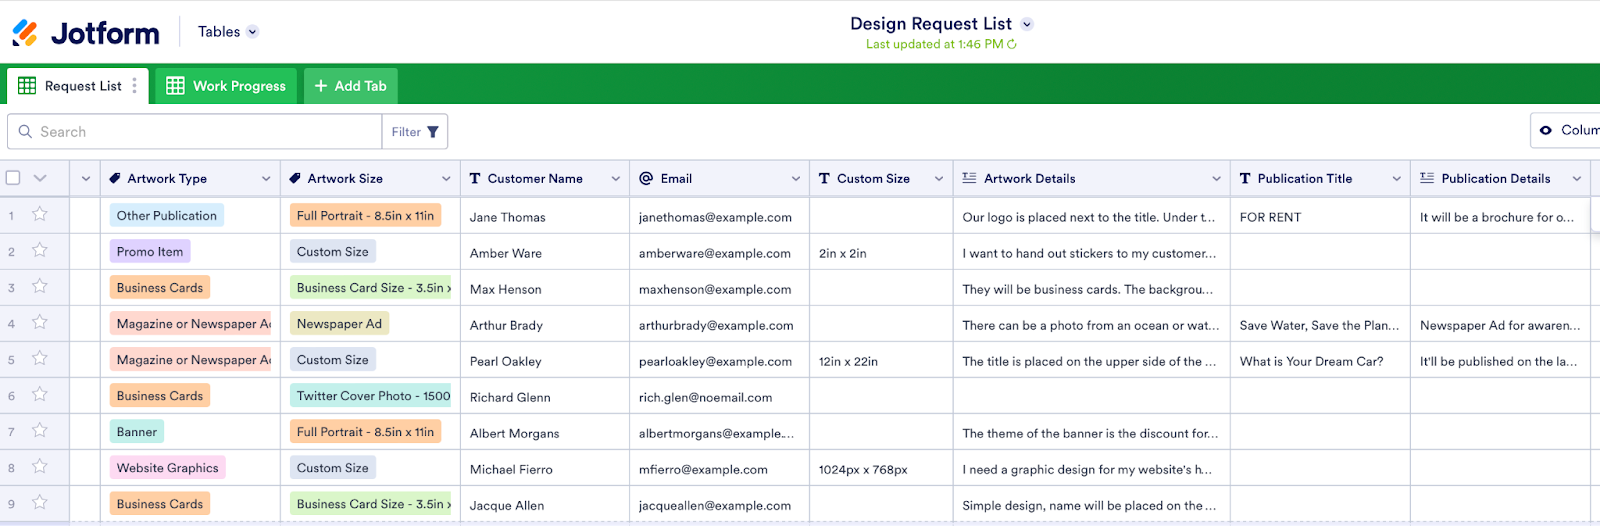The image size is (1600, 526).
Task: Star row 1 as favorite
Action: tap(40, 214)
